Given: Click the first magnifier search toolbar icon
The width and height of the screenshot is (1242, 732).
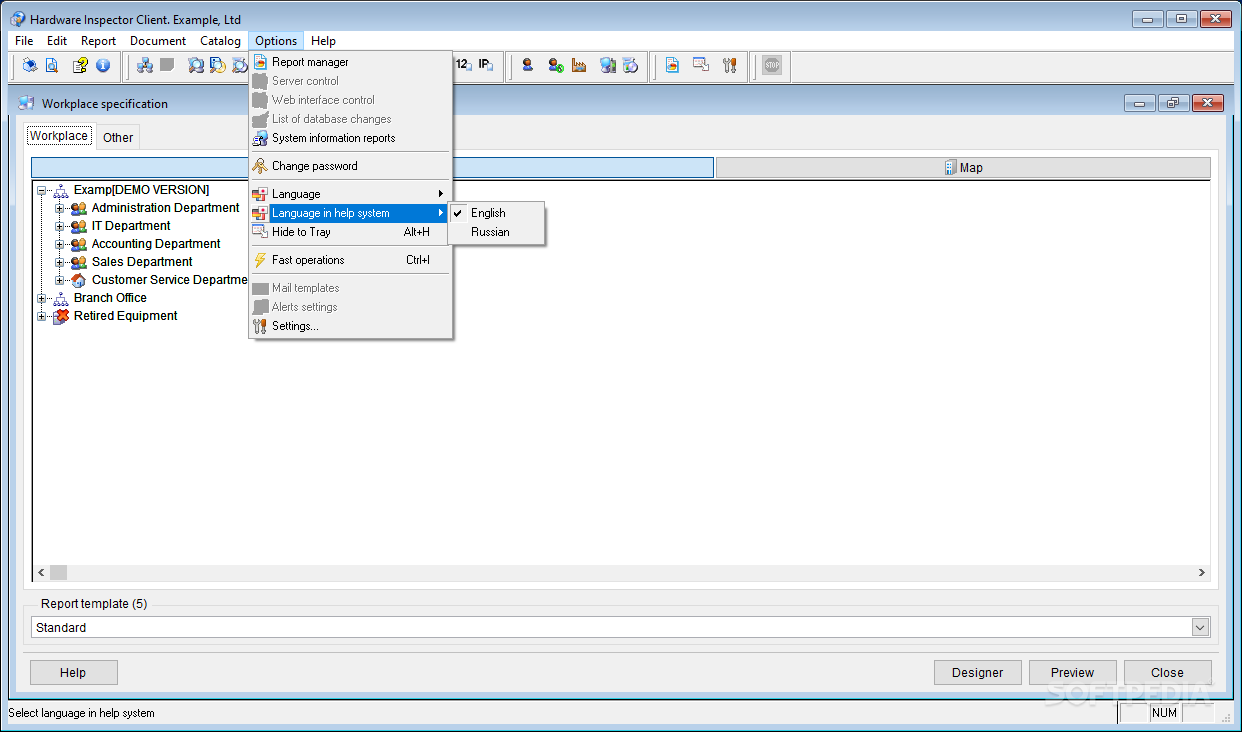Looking at the screenshot, I should (x=196, y=66).
